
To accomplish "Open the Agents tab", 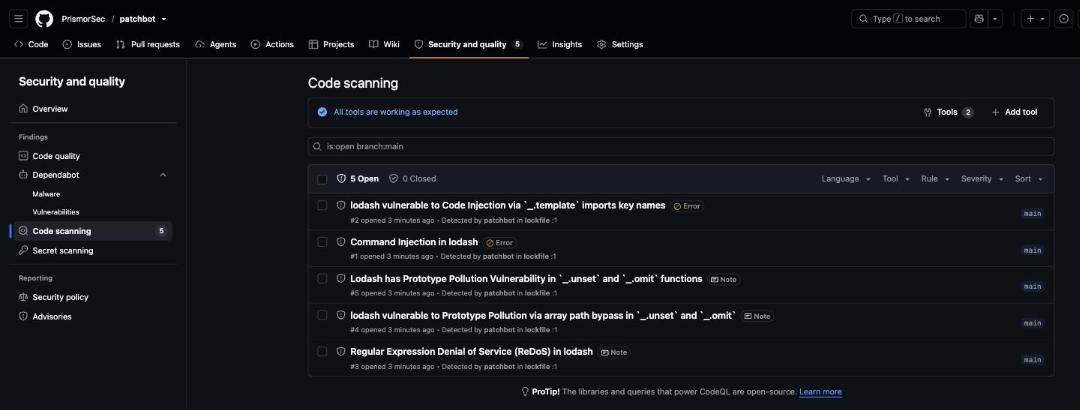I will tap(216, 44).
